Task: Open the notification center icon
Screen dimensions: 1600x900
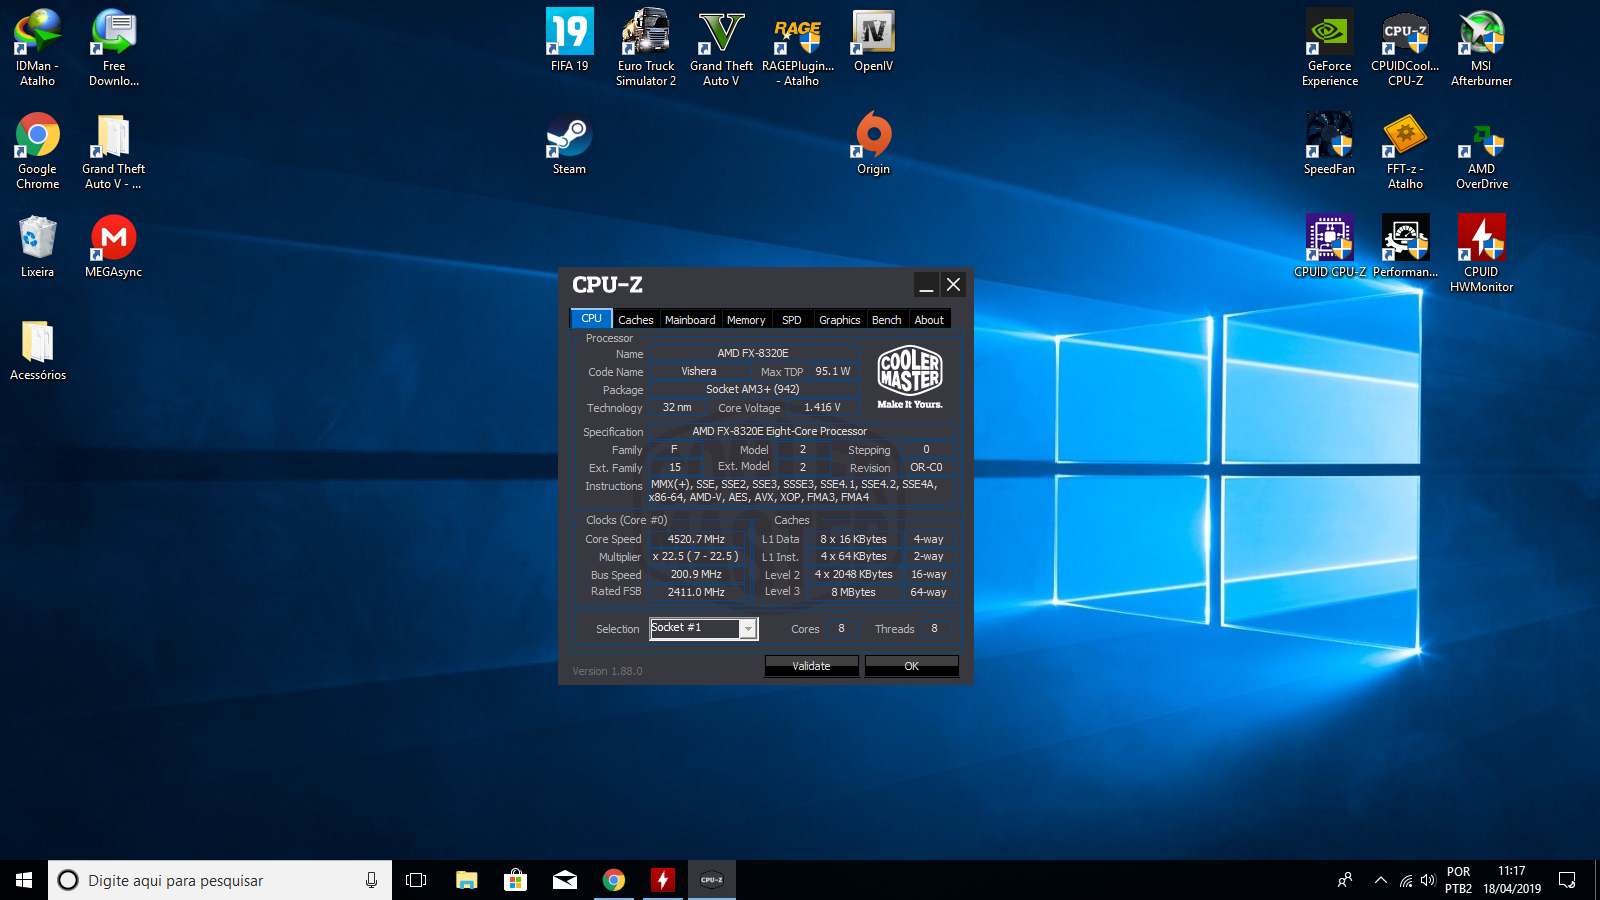Action: click(1567, 880)
